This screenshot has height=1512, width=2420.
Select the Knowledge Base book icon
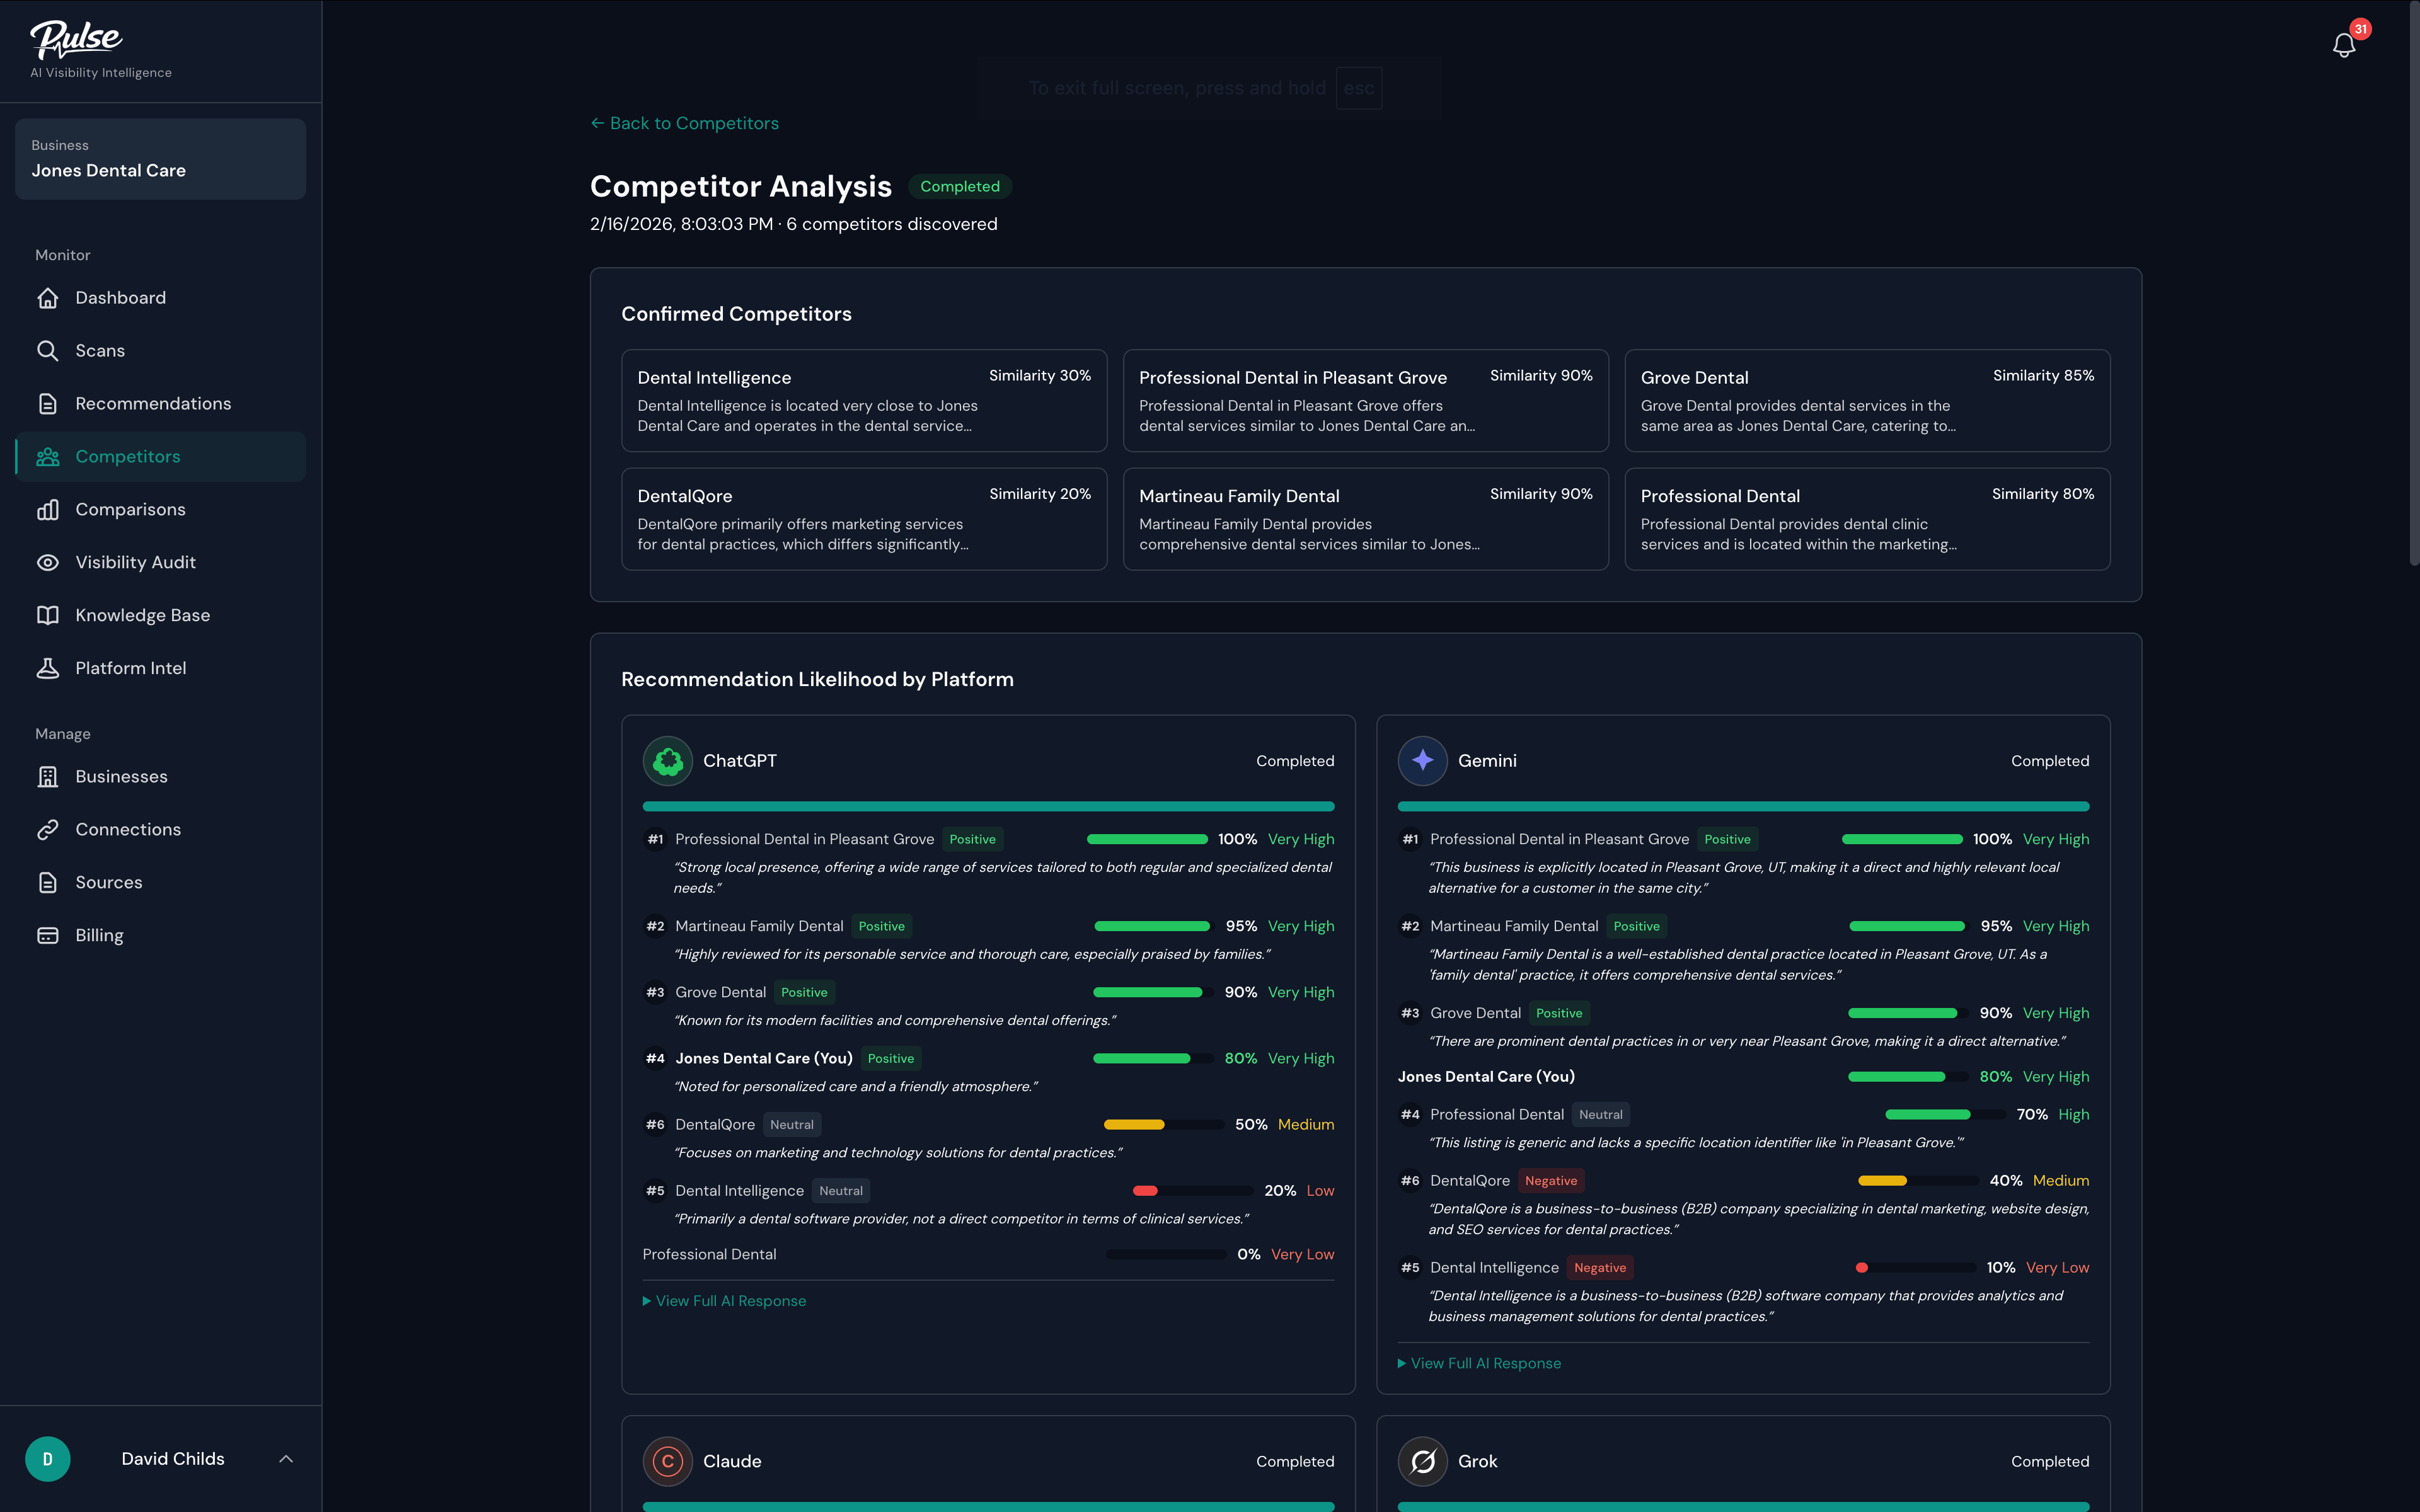coord(48,615)
